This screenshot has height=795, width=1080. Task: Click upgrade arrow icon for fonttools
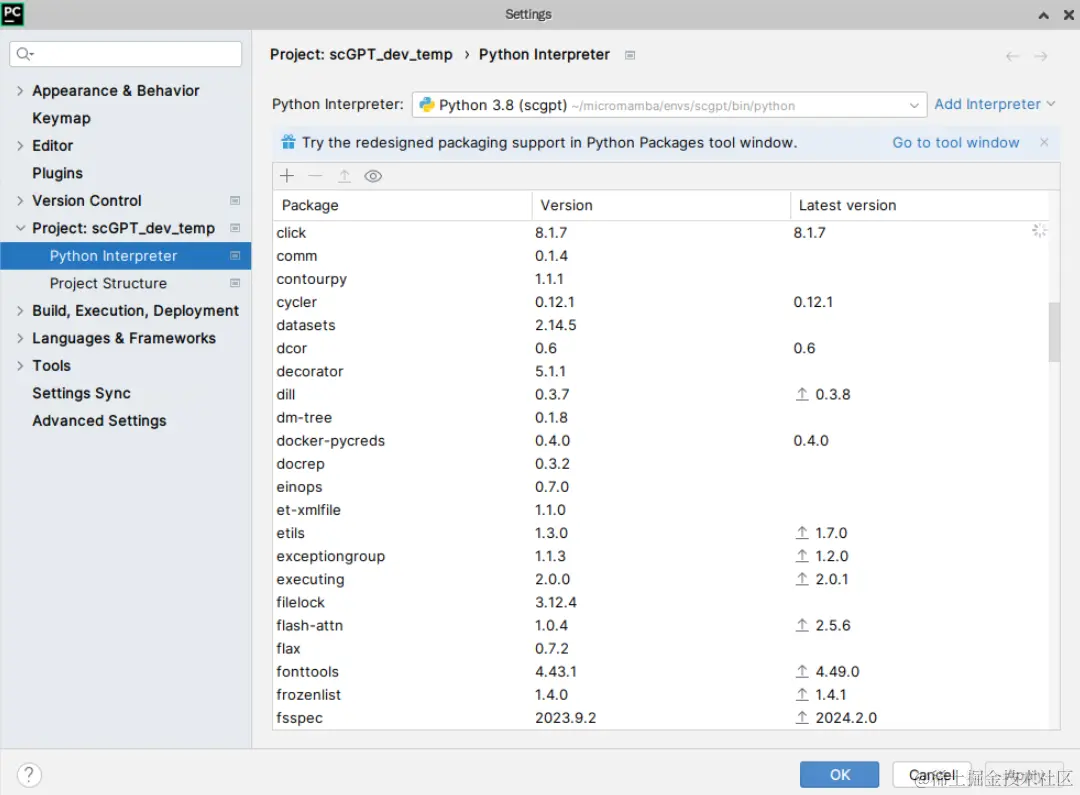click(802, 671)
